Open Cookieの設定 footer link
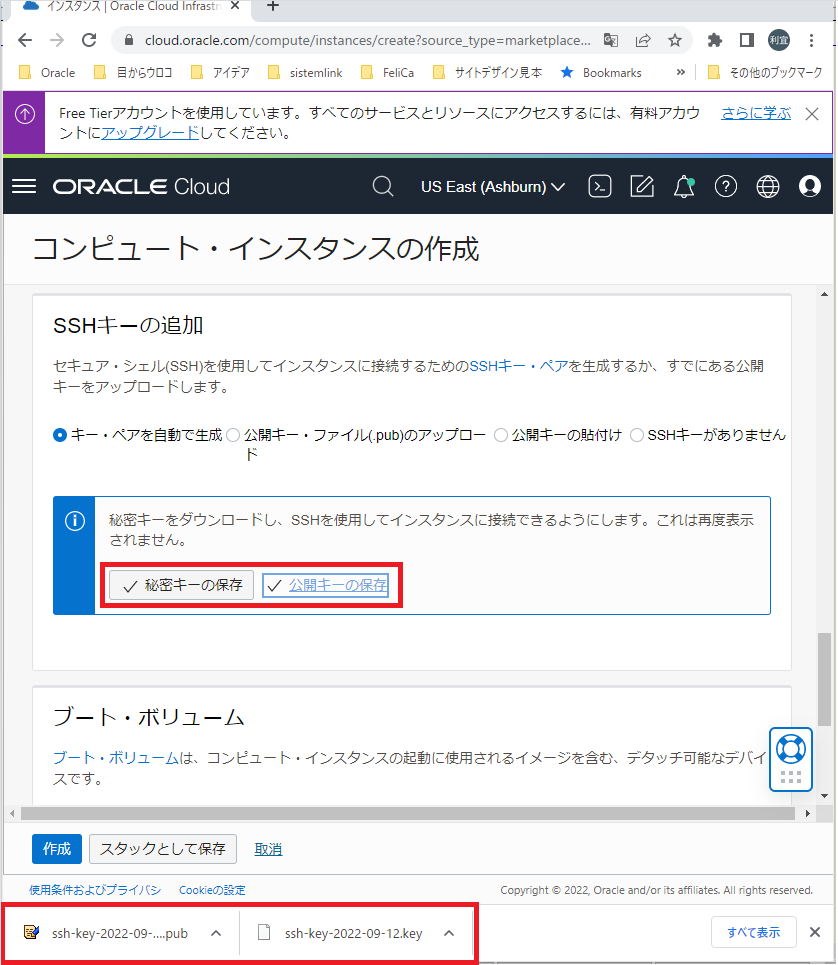Viewport: 838px width, 965px height. pyautogui.click(x=212, y=890)
